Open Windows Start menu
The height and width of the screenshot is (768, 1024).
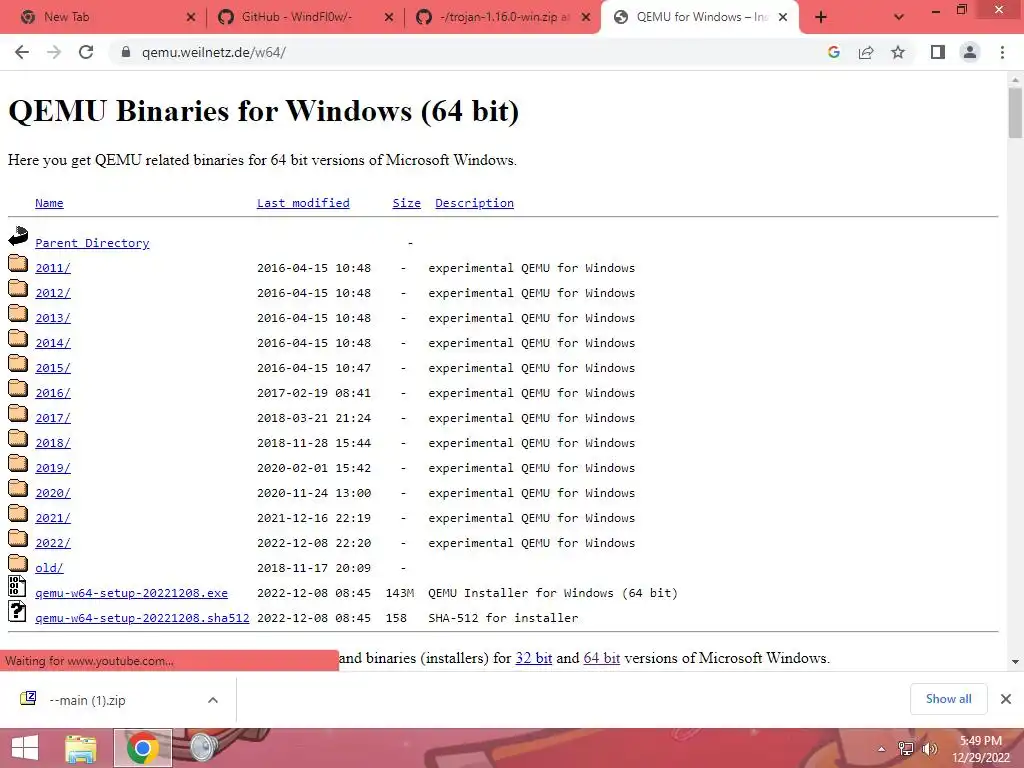(x=25, y=748)
